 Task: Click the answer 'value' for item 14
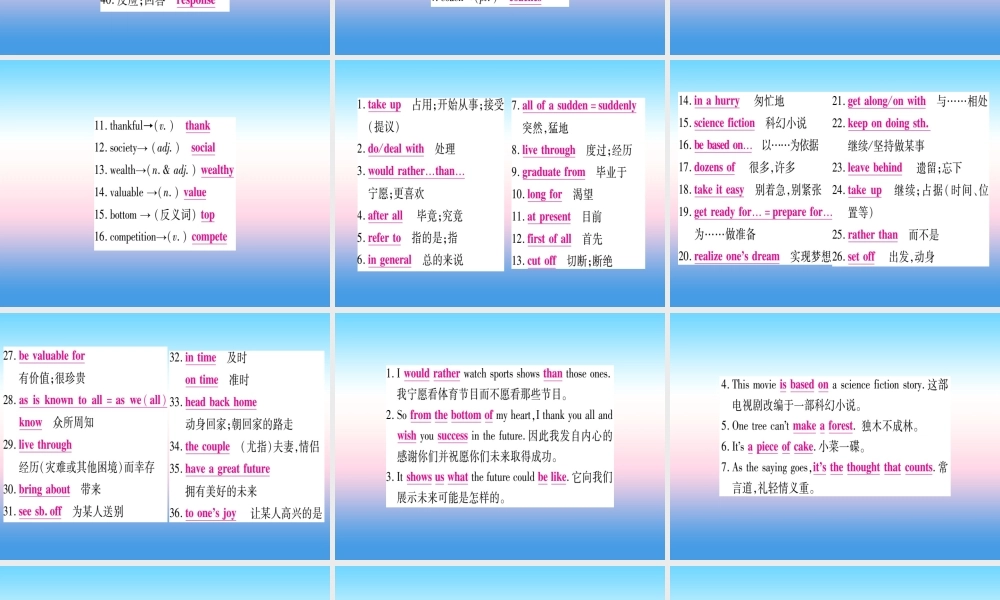pos(195,193)
